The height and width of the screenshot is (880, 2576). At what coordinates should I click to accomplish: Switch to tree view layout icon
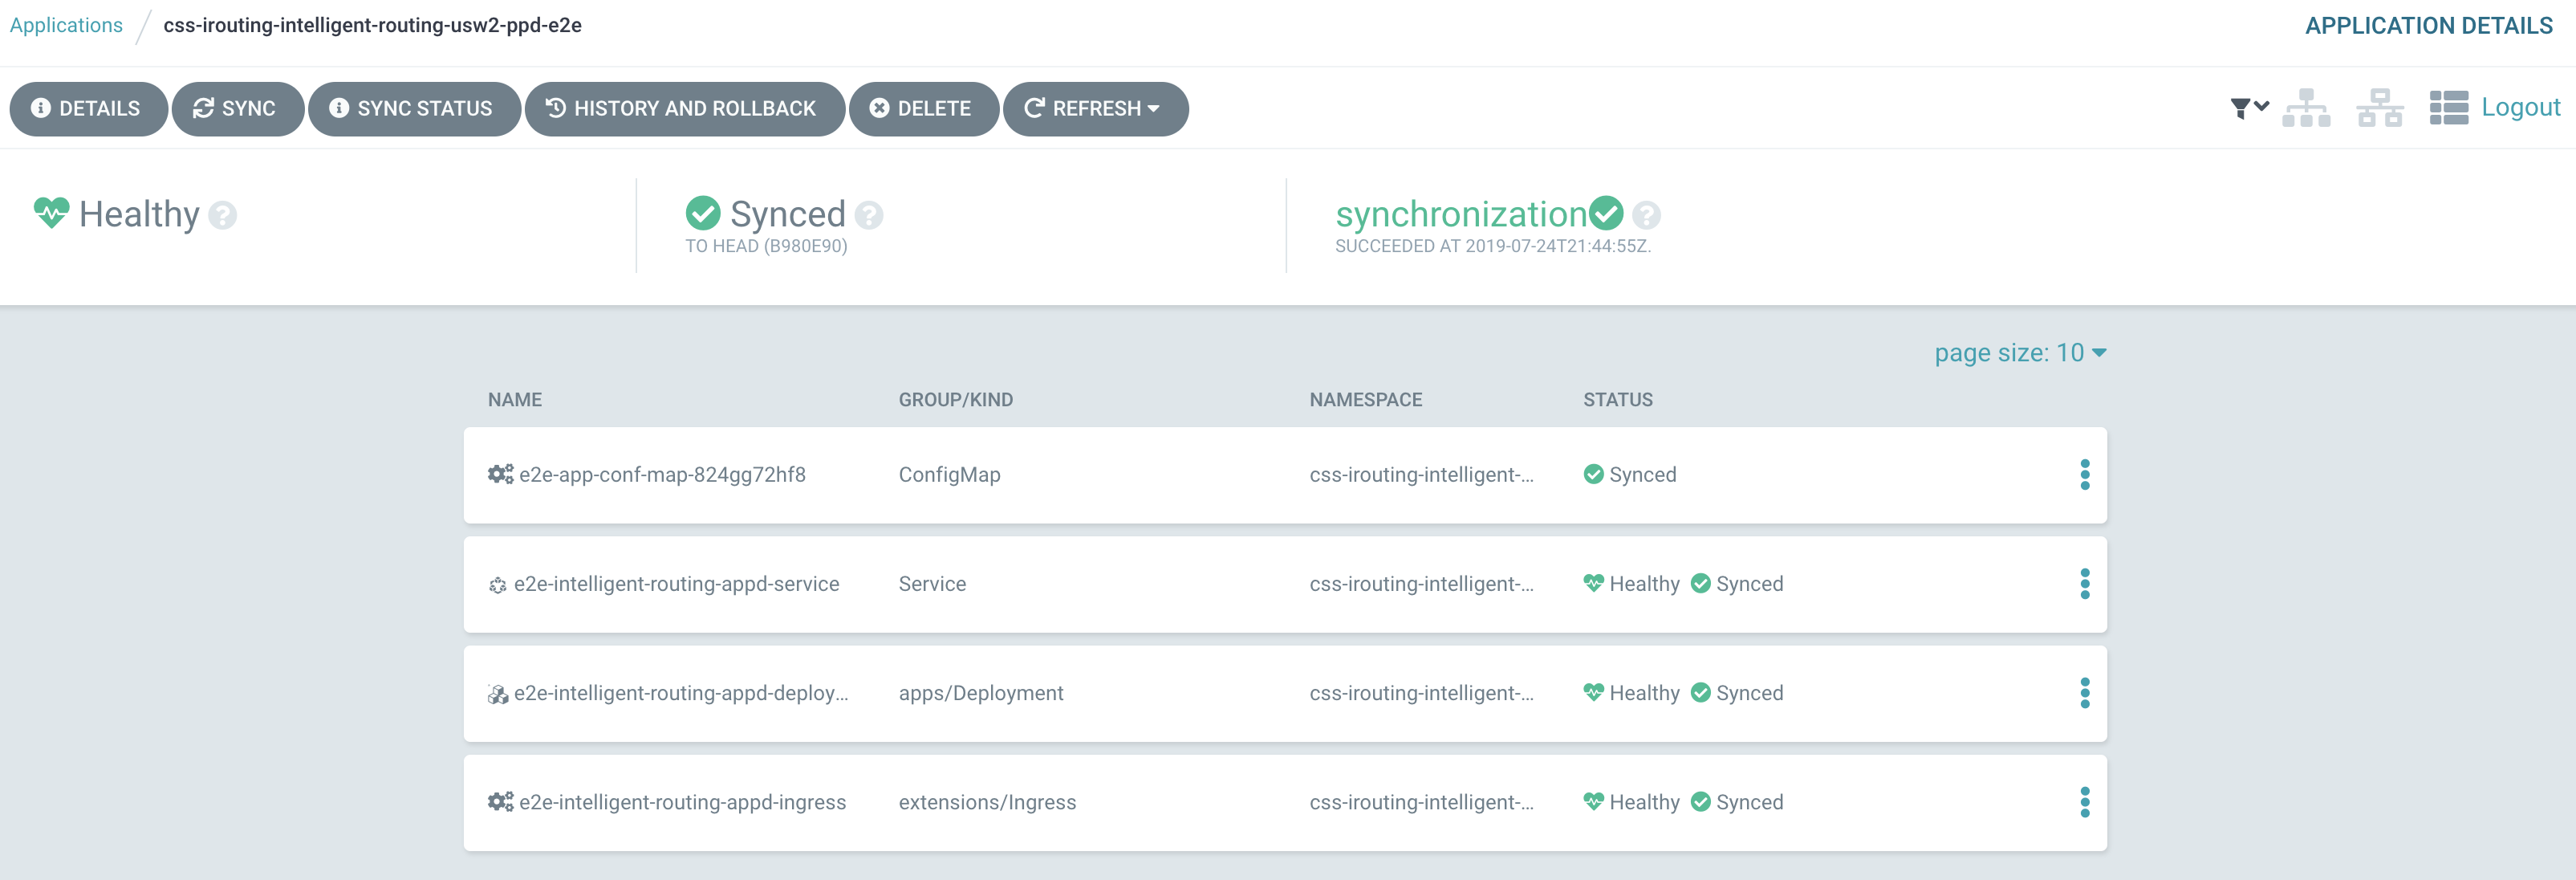coord(2308,107)
